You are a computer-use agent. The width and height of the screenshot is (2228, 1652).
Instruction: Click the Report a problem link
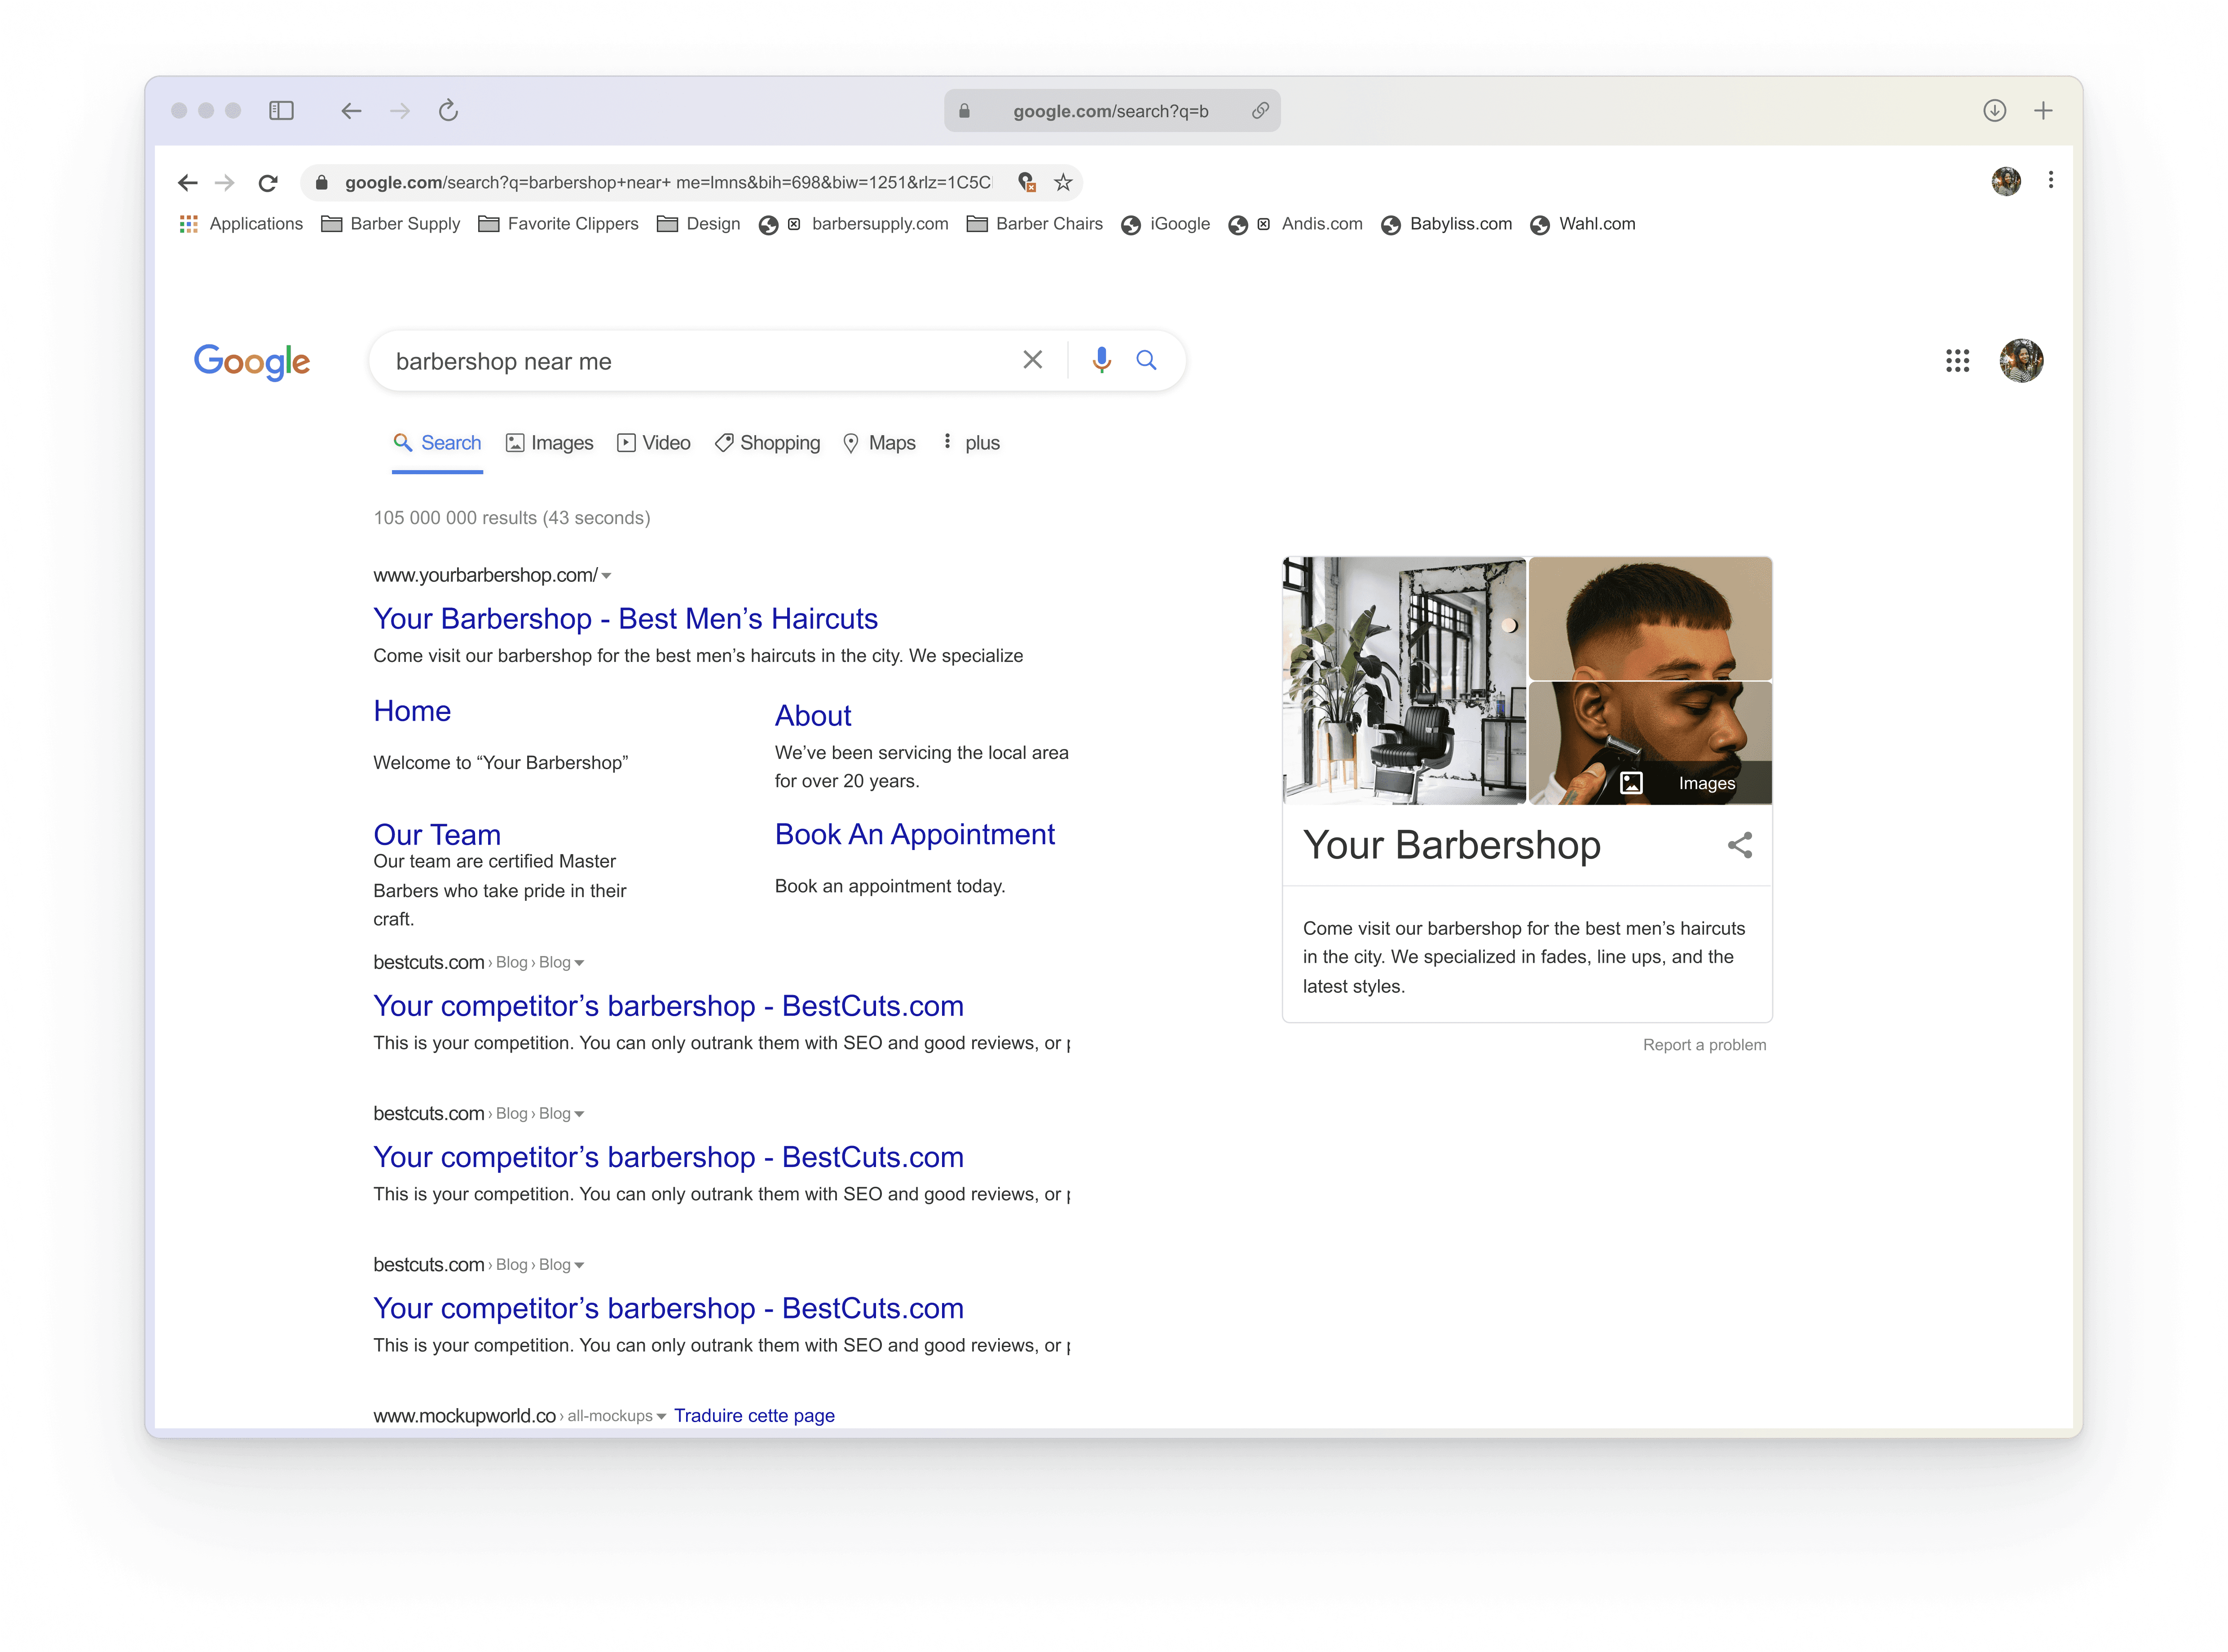click(x=1704, y=1045)
